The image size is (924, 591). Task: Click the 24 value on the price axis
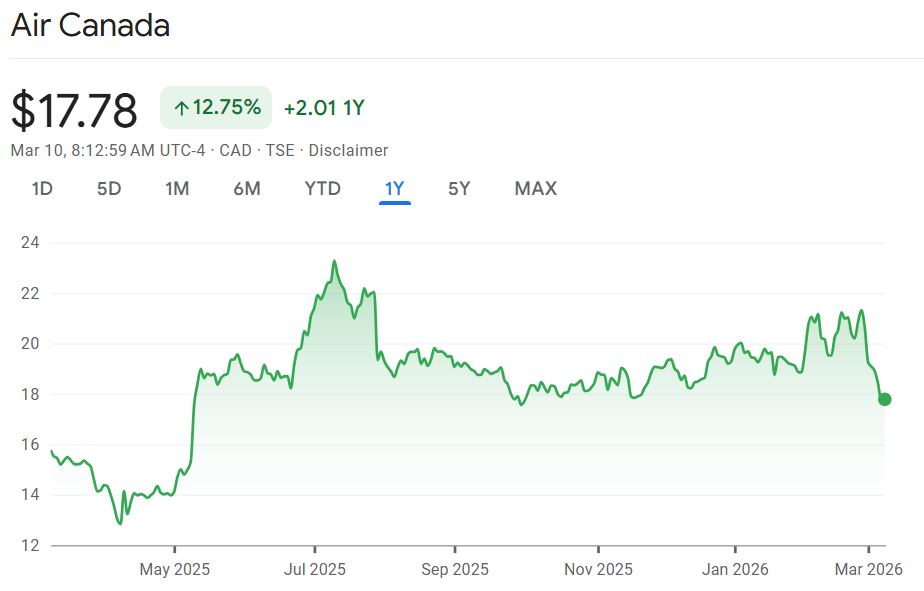pos(29,243)
